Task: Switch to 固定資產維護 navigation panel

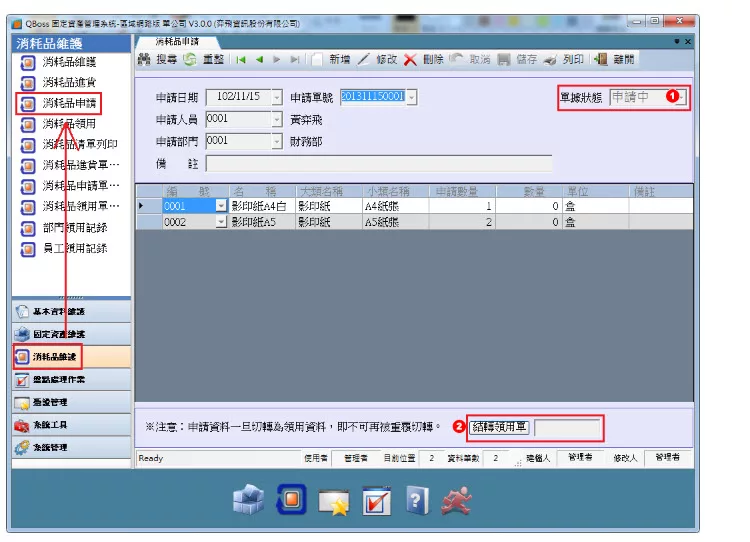Action: [59, 333]
